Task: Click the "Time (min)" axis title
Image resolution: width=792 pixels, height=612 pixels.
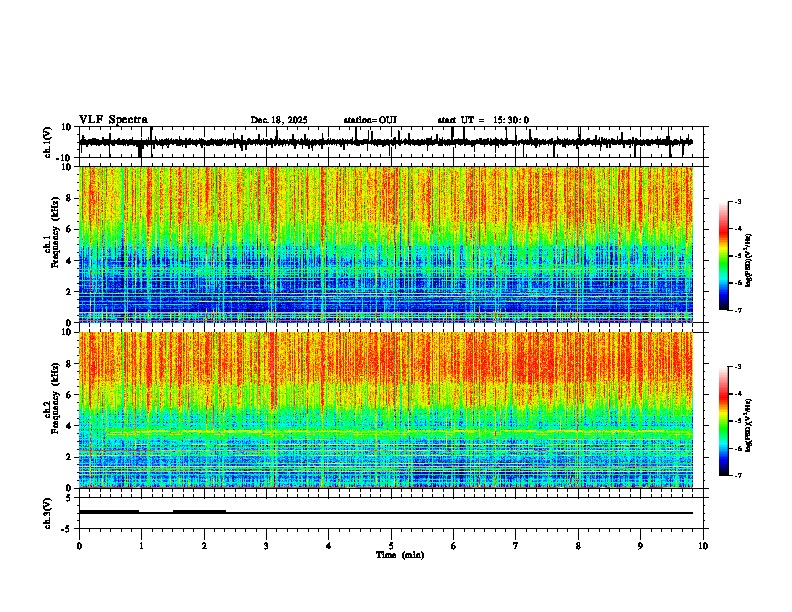Action: click(400, 555)
